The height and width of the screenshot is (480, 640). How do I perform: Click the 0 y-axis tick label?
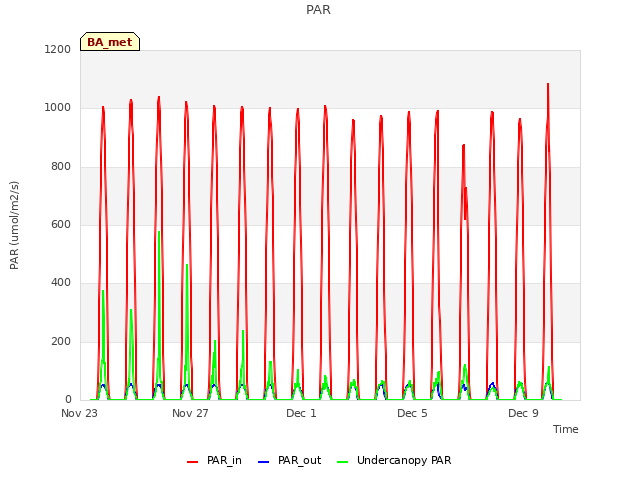coord(68,400)
